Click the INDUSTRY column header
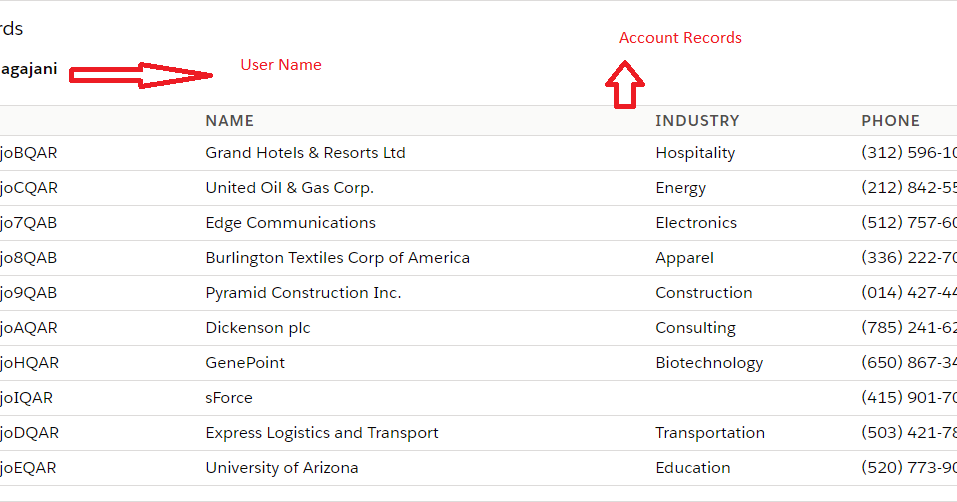957x502 pixels. coord(697,121)
